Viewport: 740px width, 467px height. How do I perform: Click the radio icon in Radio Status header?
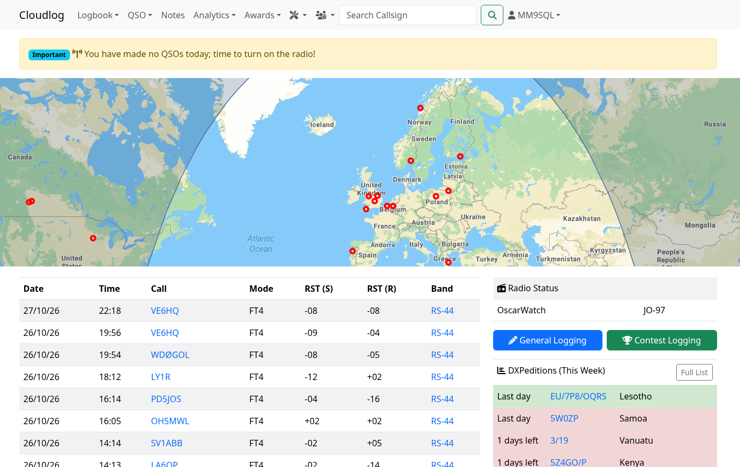tap(501, 288)
